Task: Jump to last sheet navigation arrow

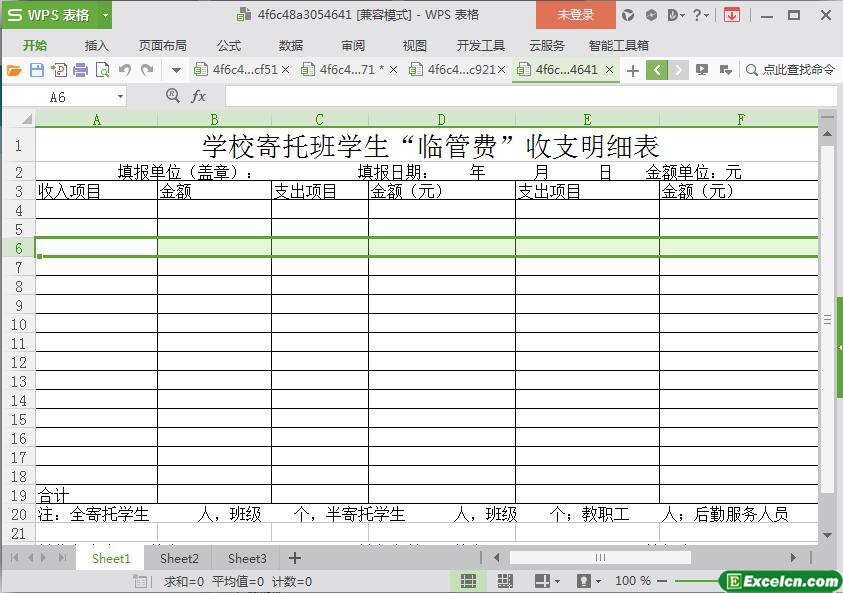Action: coord(63,558)
